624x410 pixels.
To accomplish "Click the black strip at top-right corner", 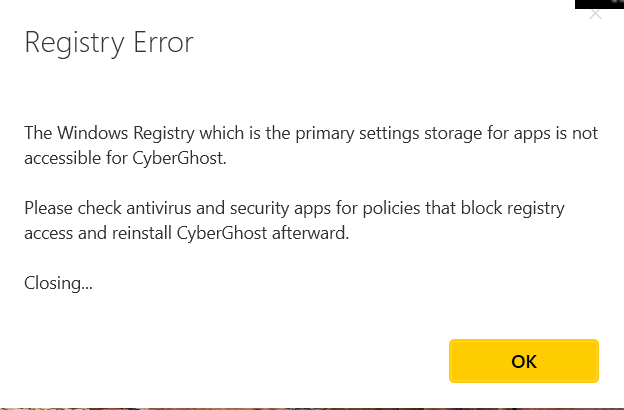I will (598, 3).
